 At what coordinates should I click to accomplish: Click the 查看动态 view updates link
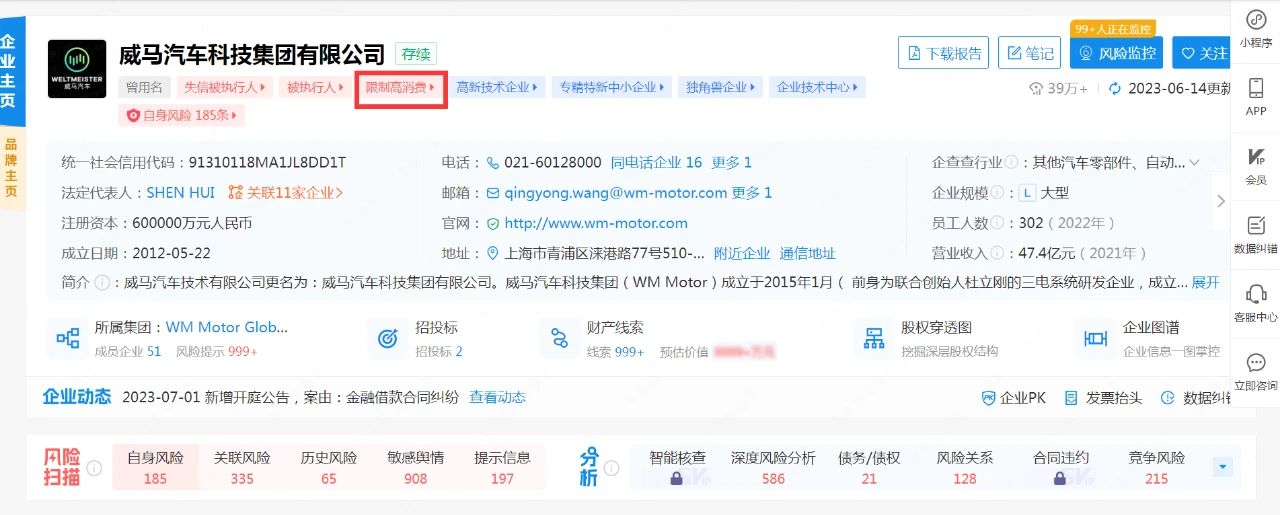497,397
